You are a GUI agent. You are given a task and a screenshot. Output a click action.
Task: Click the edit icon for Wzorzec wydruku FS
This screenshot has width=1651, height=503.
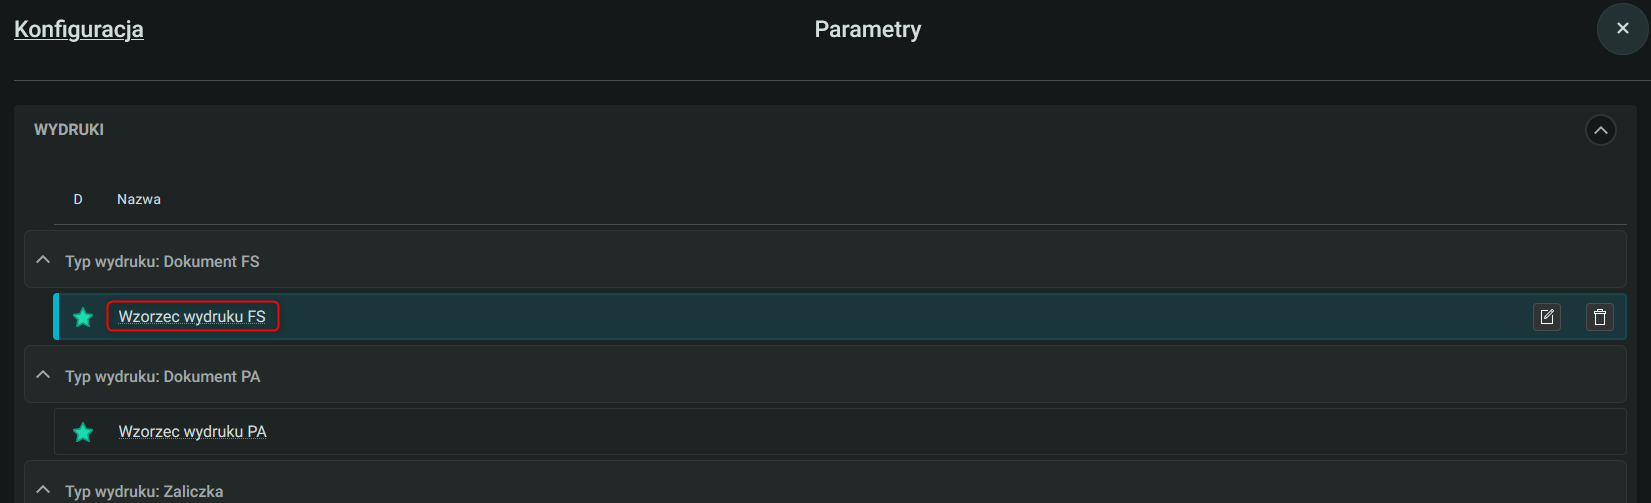click(1547, 317)
